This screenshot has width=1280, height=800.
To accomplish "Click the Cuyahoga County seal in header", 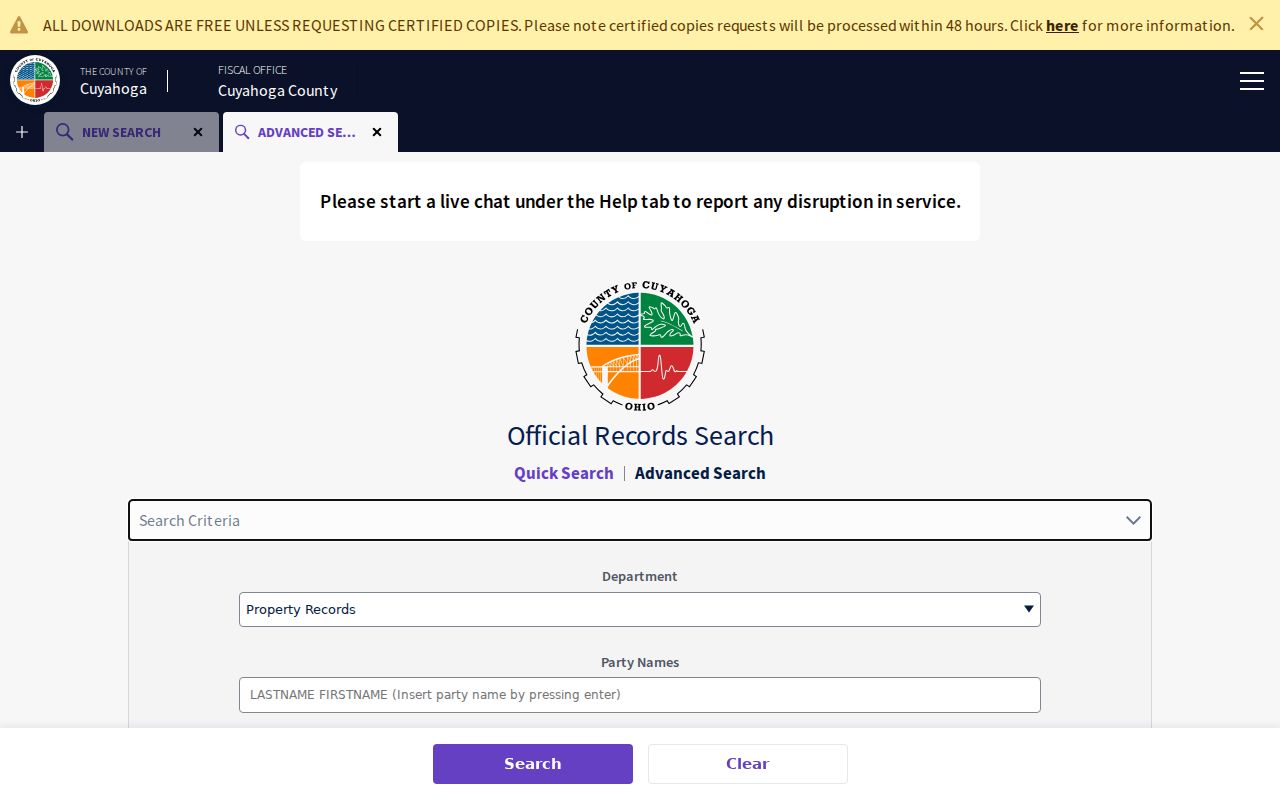I will [35, 80].
